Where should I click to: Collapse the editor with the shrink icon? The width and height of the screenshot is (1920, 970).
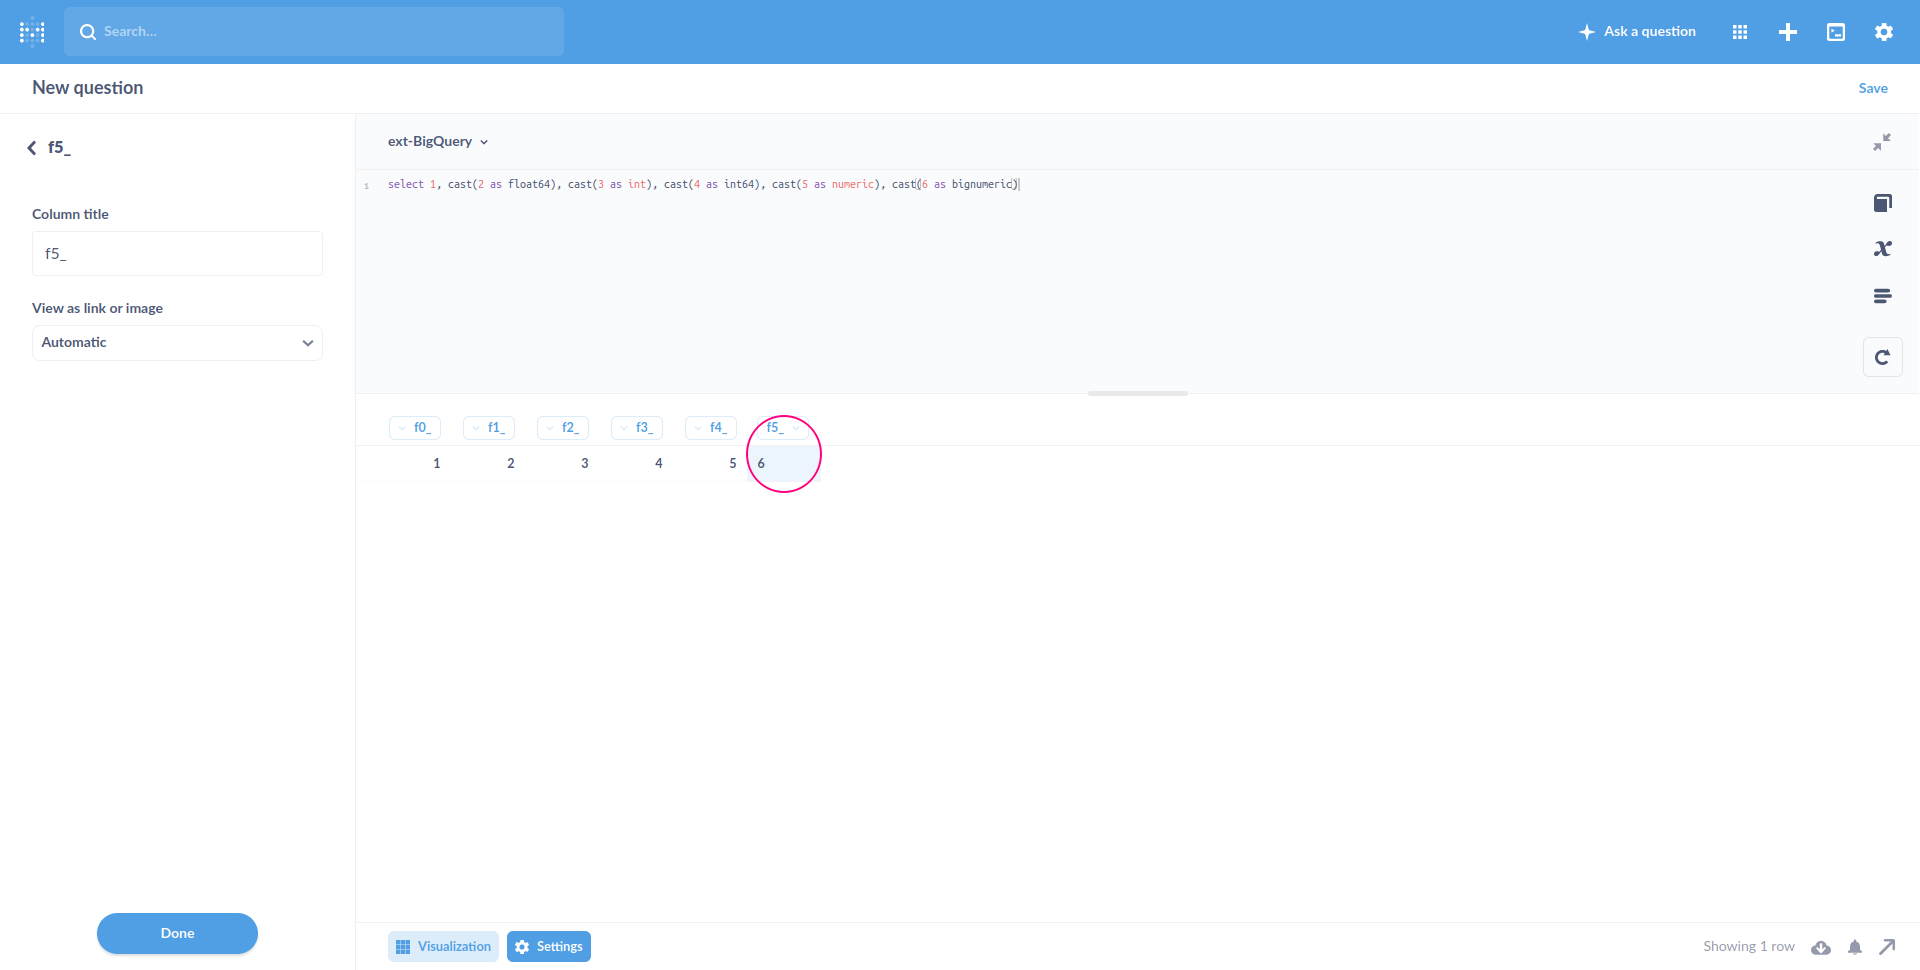click(1883, 142)
